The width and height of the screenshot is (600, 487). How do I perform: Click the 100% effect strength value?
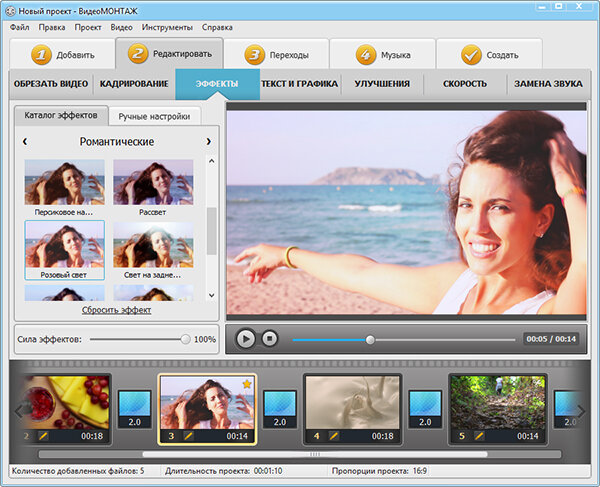pyautogui.click(x=205, y=339)
